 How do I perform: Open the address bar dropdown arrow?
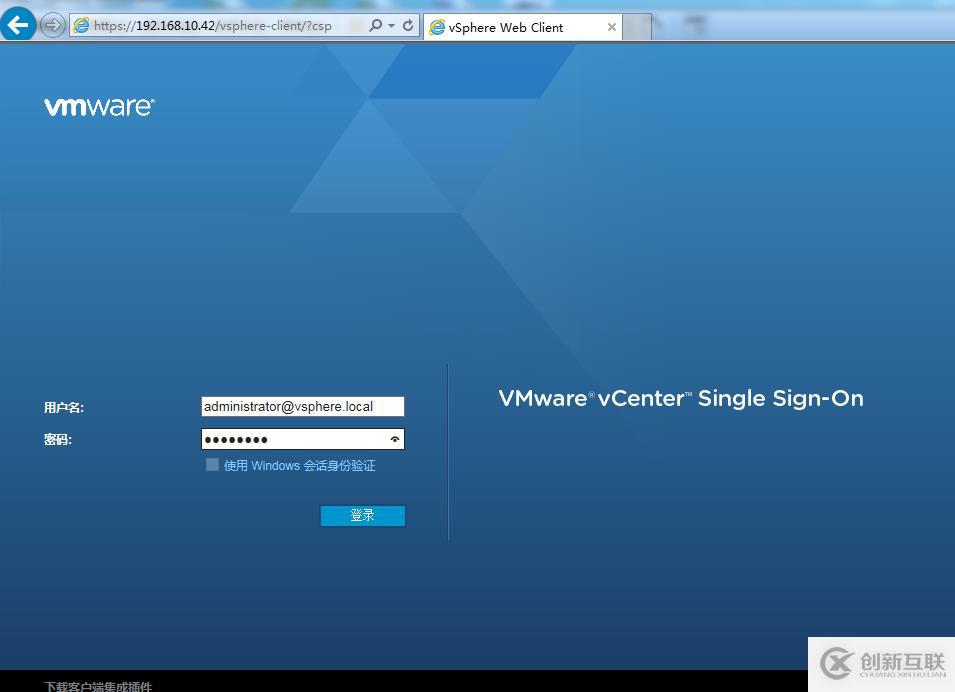coord(391,26)
